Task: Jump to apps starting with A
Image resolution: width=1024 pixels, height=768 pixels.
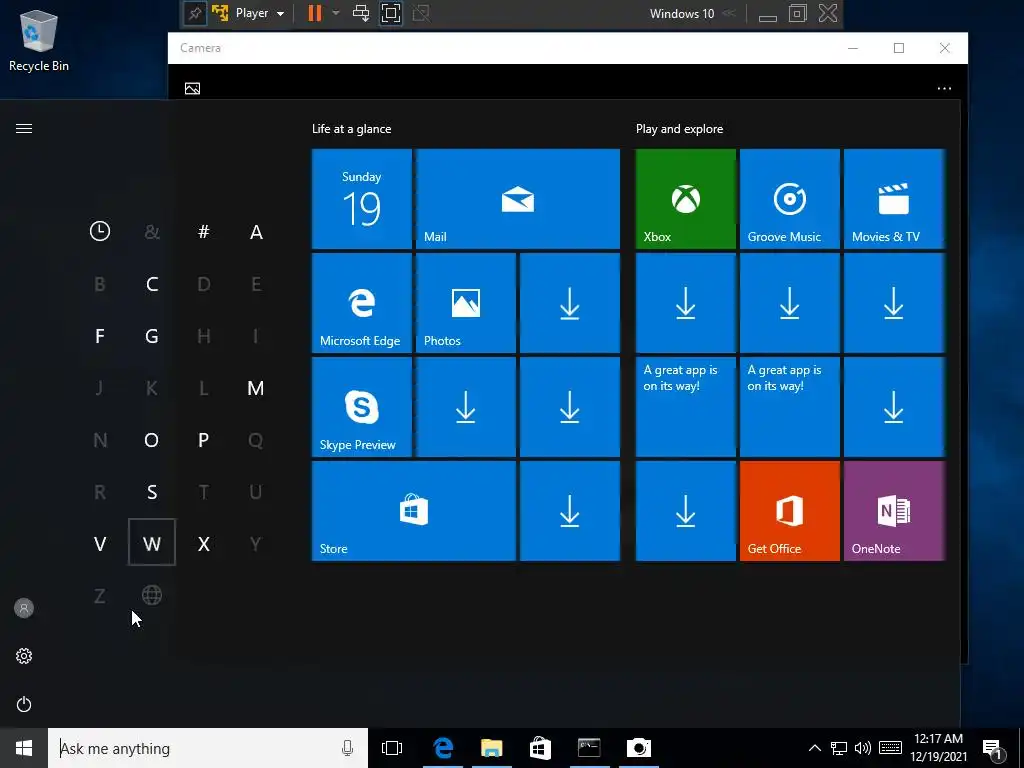Action: coord(256,231)
